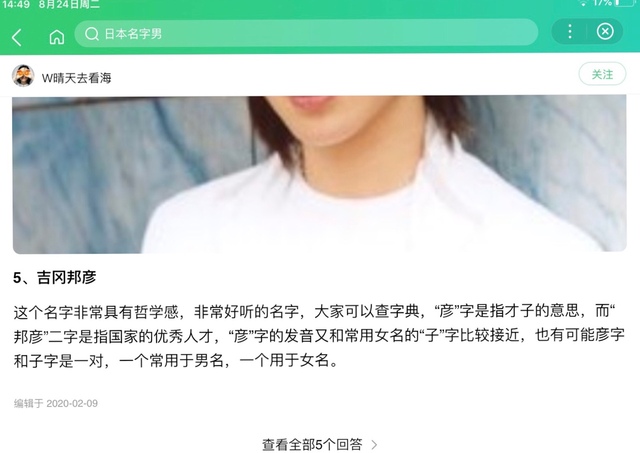Screen dimensions: 640x453
Task: Select the heading 5、吉冈邦彦
Action: [55, 278]
